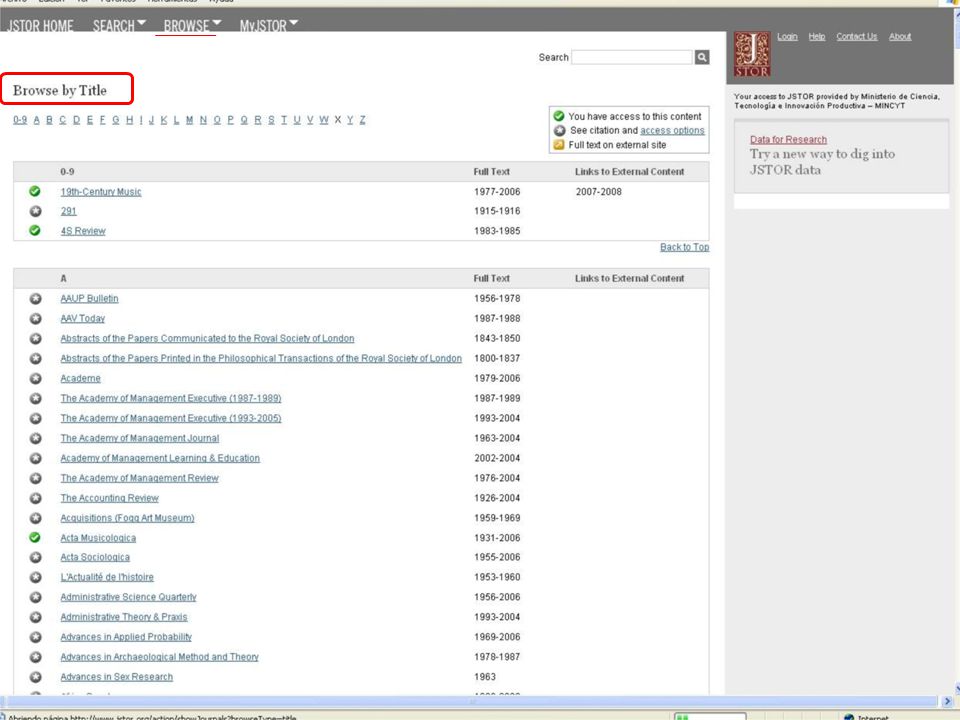Click the horizontal scrollbar at the bottom

click(x=470, y=701)
